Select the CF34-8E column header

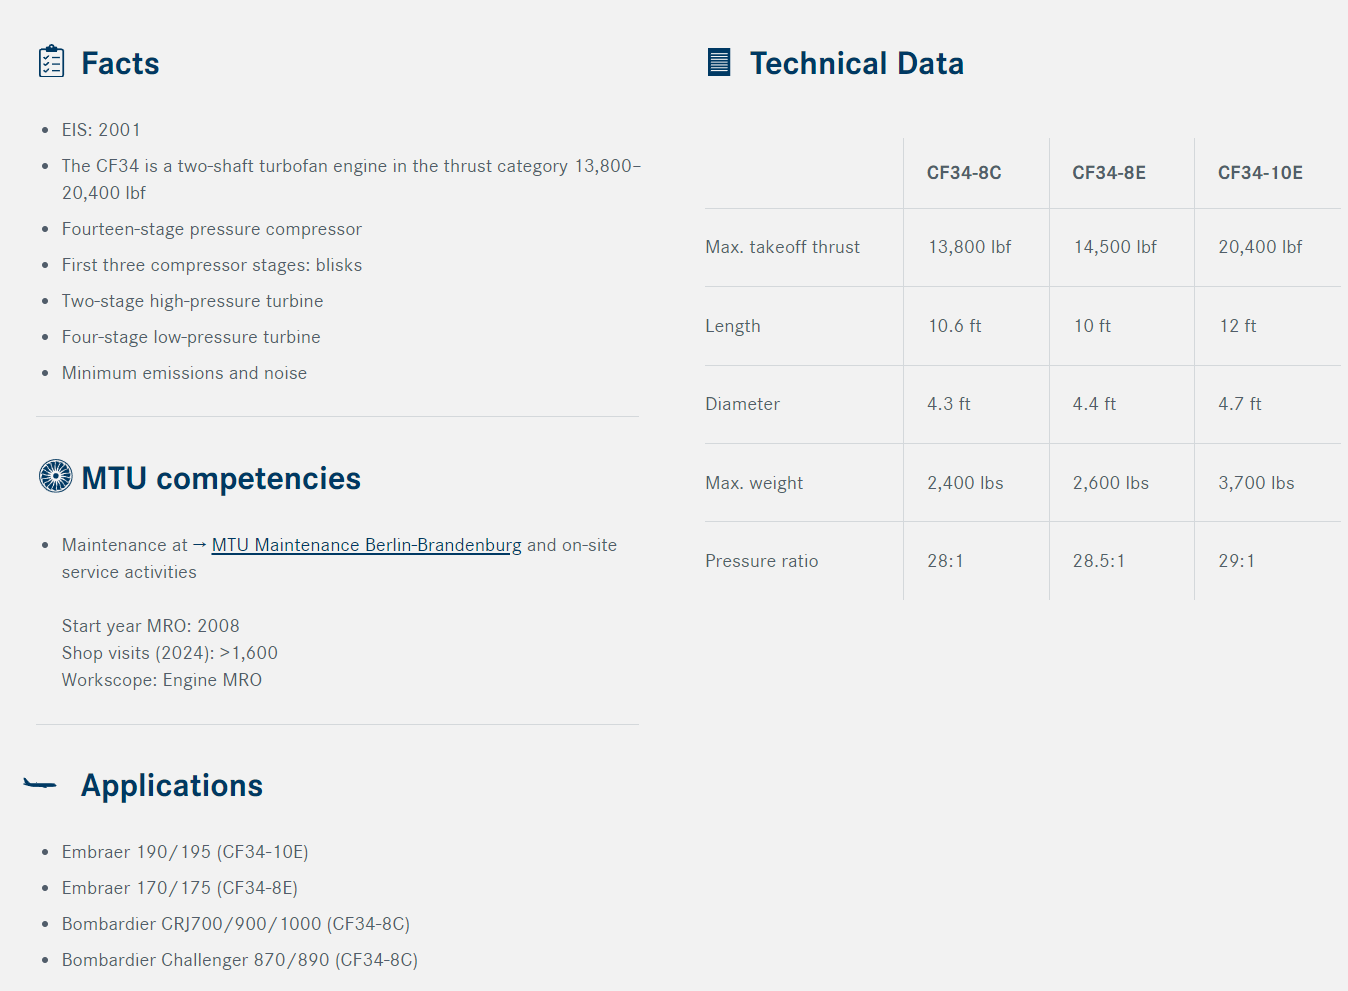coord(1109,173)
